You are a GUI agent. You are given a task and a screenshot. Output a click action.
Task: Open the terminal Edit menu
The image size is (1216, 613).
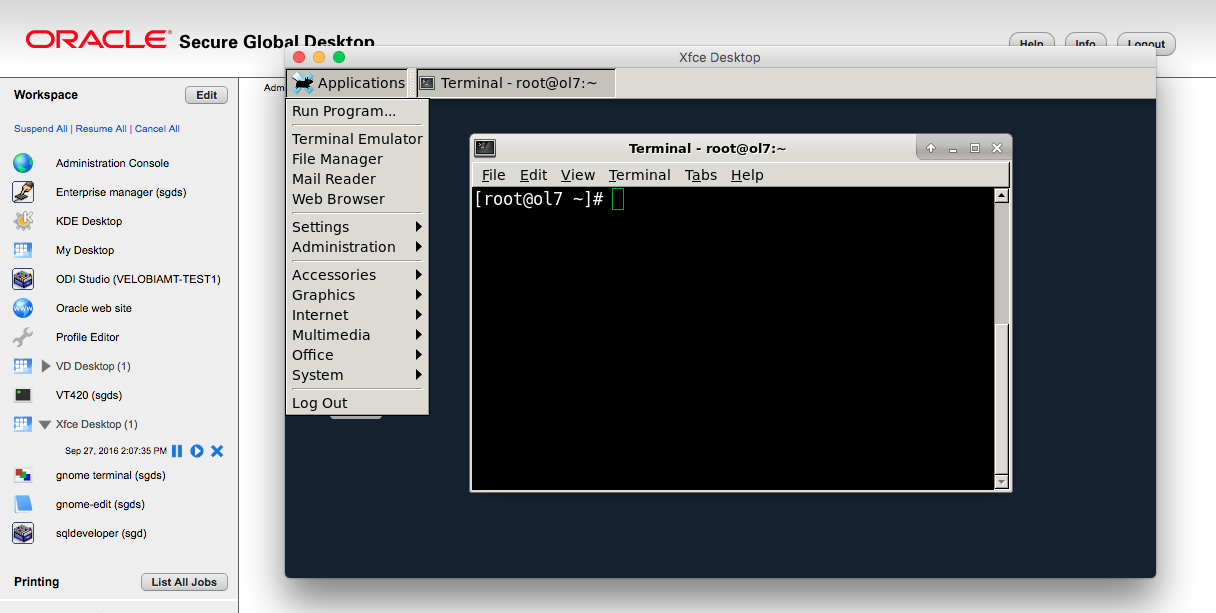(533, 175)
